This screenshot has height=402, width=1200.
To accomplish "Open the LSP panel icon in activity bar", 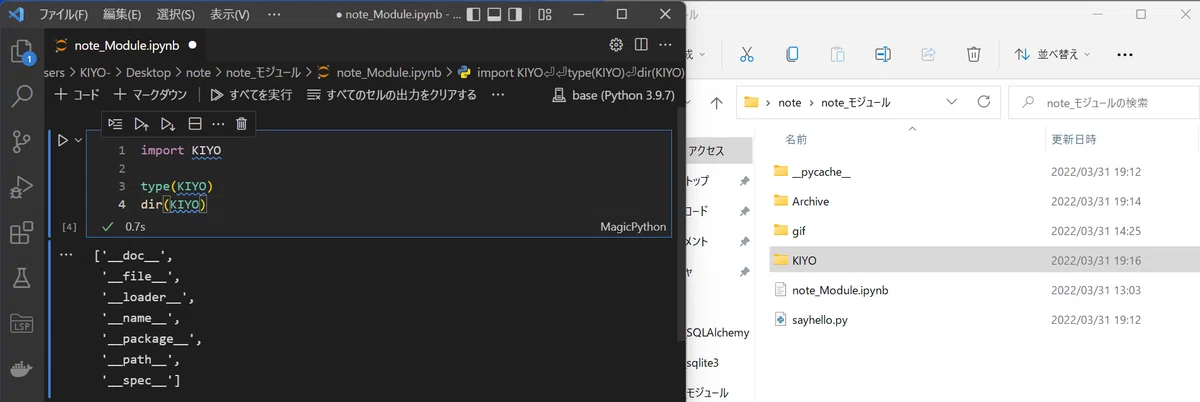I will click(x=21, y=323).
